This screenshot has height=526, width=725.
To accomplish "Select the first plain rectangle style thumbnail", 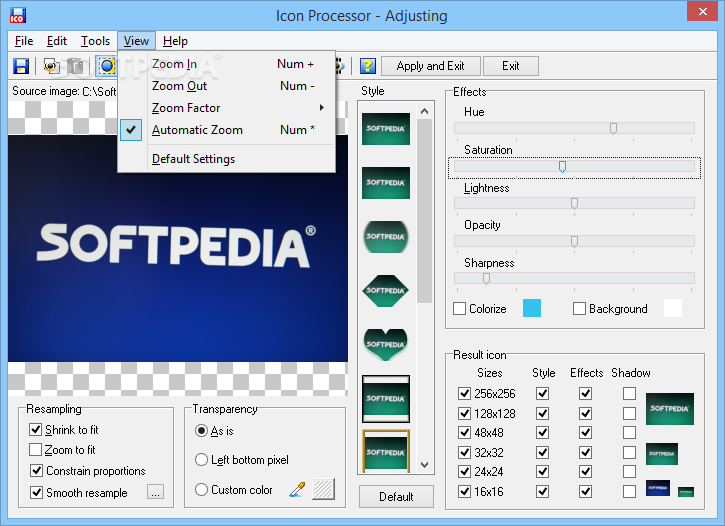I will (386, 129).
